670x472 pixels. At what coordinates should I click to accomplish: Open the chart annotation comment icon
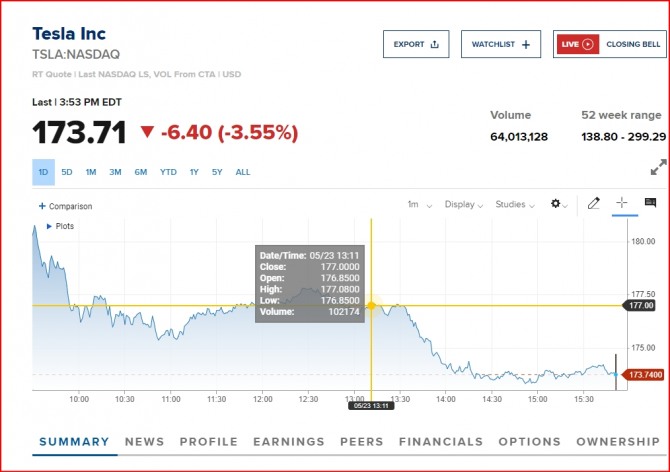point(650,203)
